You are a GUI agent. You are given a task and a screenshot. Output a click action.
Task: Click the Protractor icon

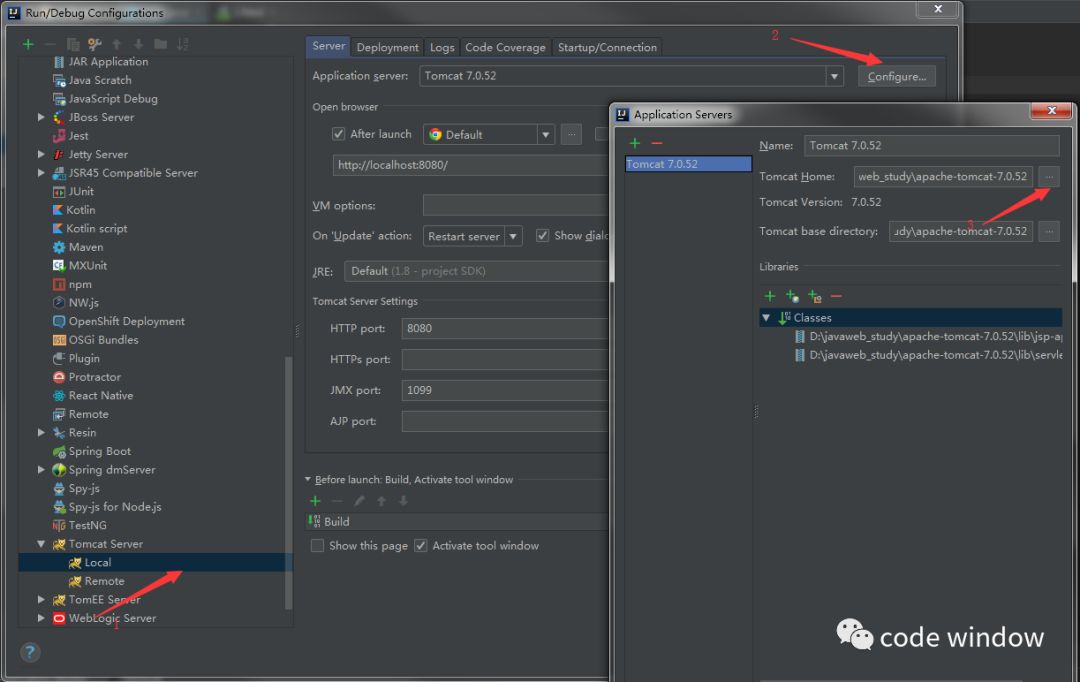(x=59, y=377)
